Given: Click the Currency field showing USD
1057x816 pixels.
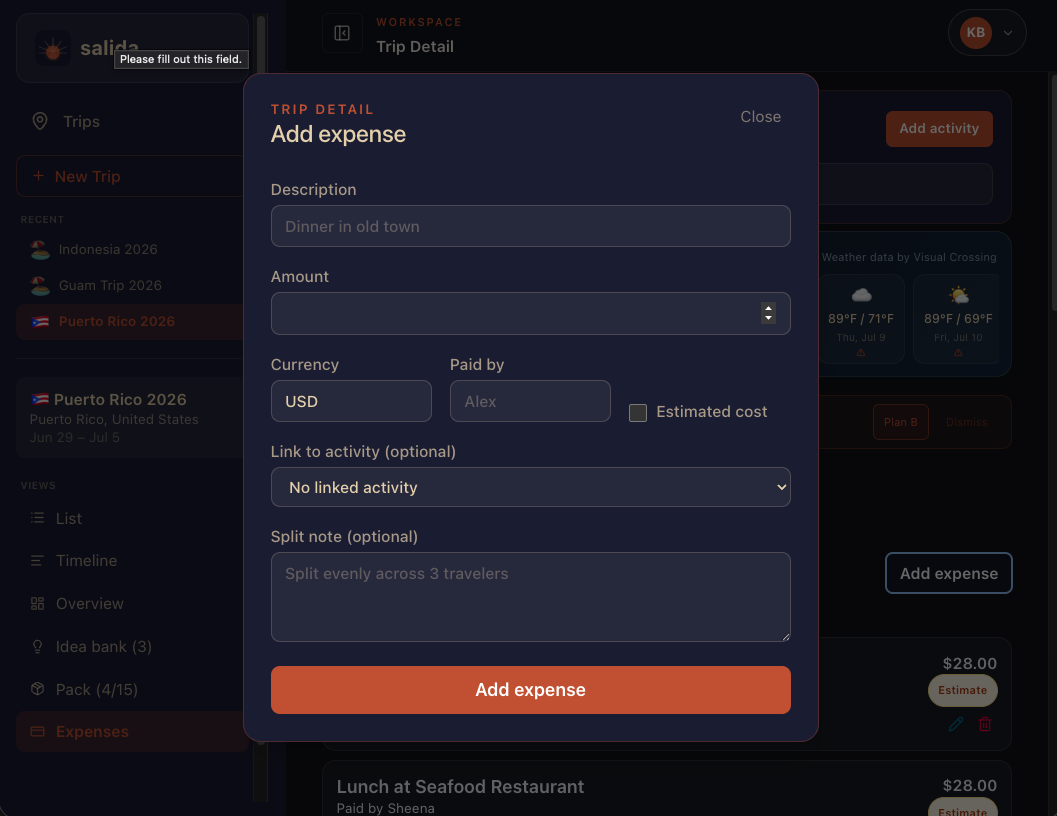Looking at the screenshot, I should (x=351, y=401).
